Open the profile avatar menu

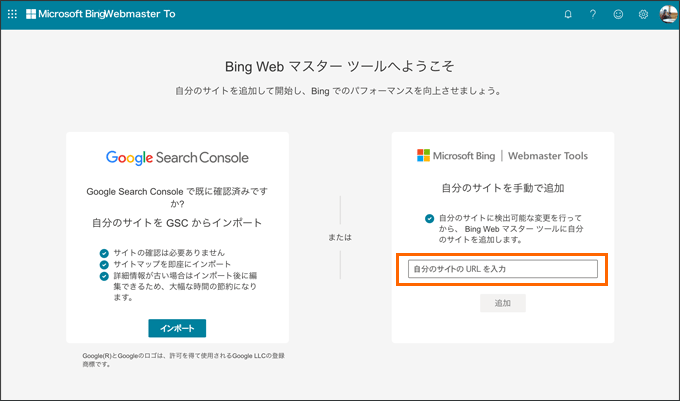tap(667, 14)
